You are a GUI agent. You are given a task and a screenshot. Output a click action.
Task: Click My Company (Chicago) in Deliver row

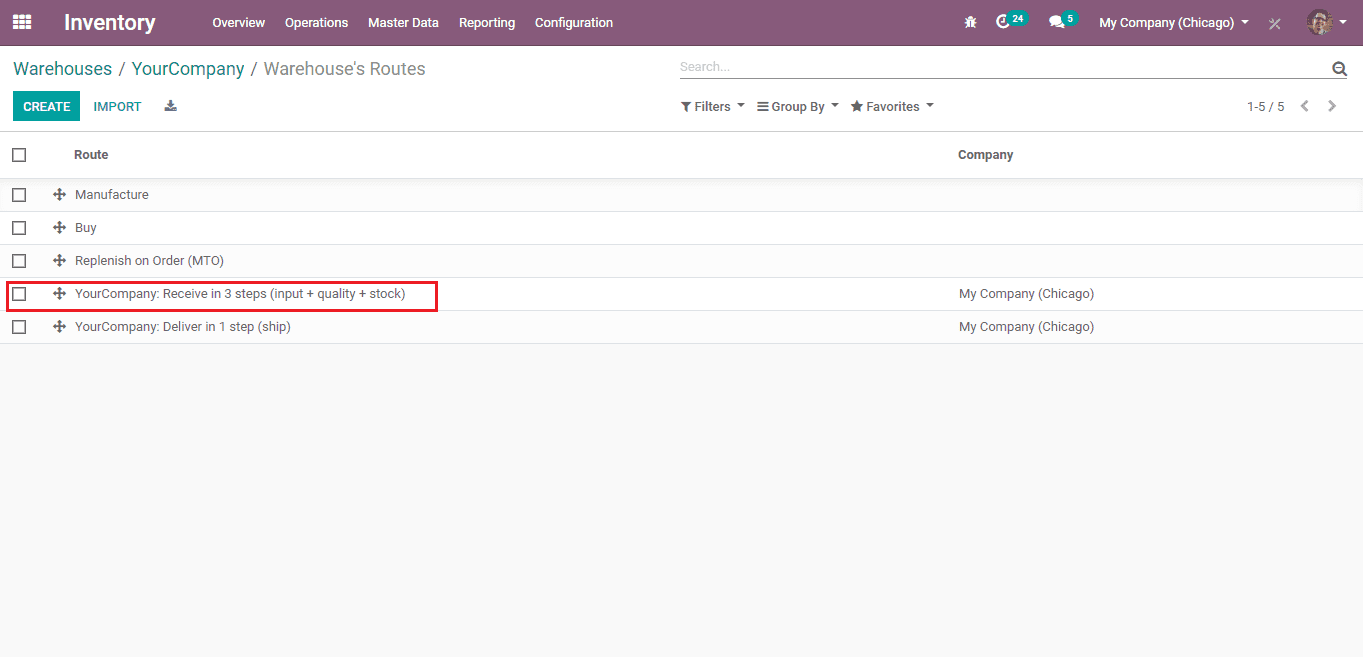tap(1026, 327)
